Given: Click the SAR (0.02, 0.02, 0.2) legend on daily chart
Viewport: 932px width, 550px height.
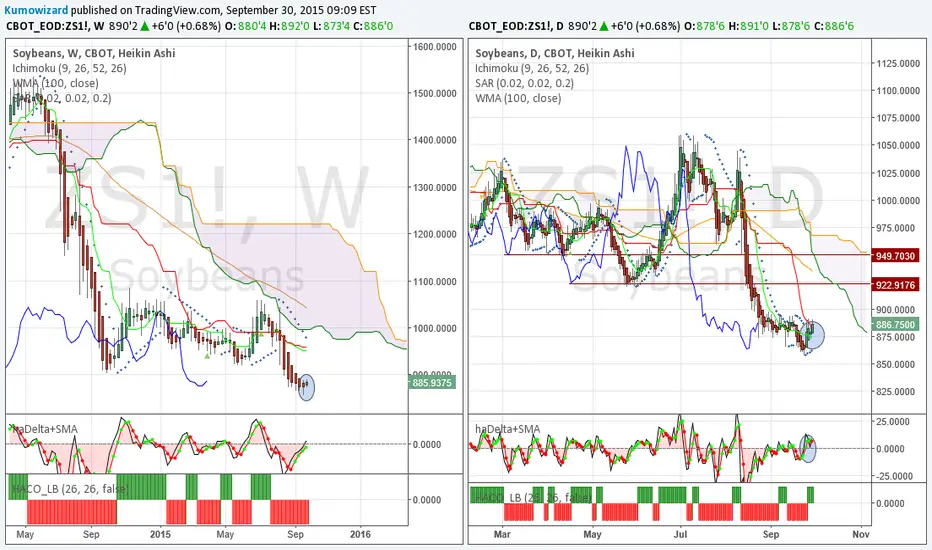Looking at the screenshot, I should click(524, 83).
